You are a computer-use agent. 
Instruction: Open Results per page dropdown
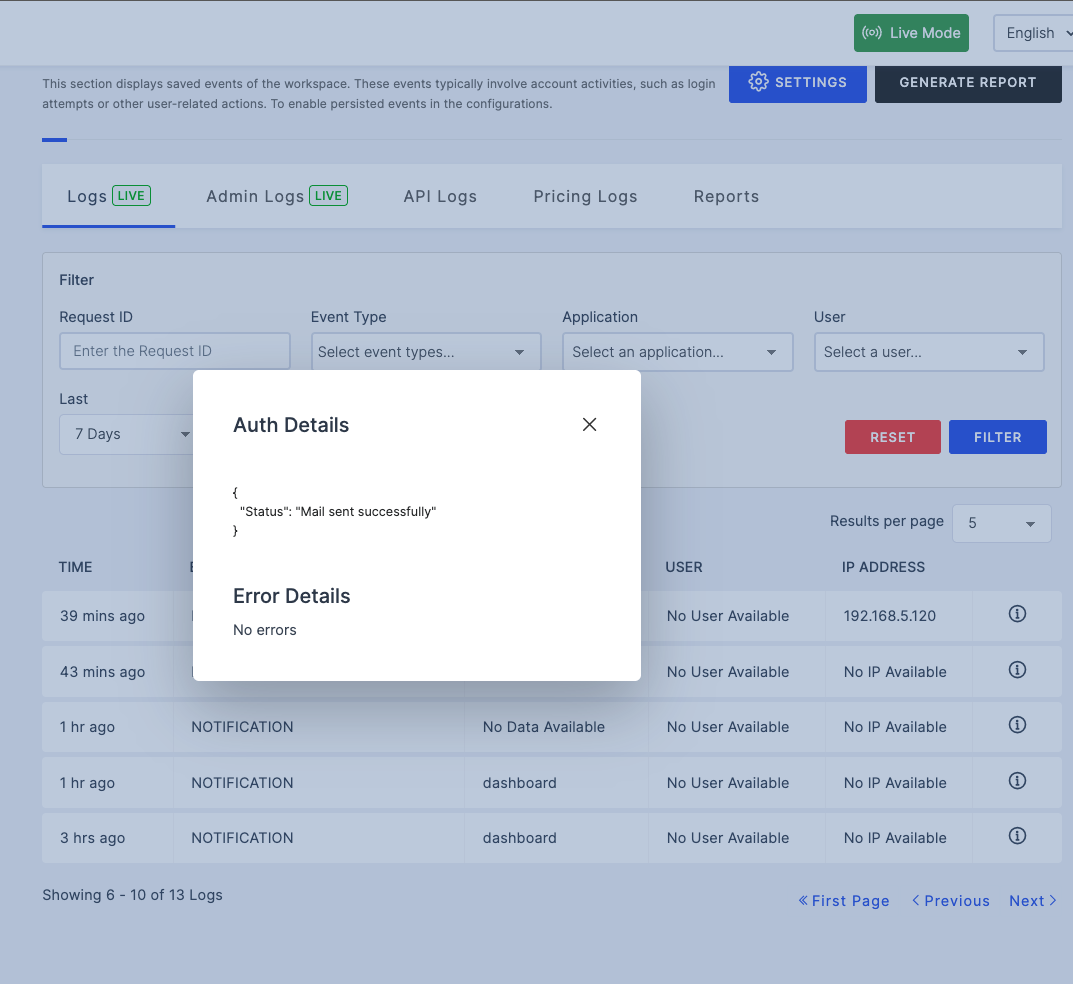[x=1001, y=523]
